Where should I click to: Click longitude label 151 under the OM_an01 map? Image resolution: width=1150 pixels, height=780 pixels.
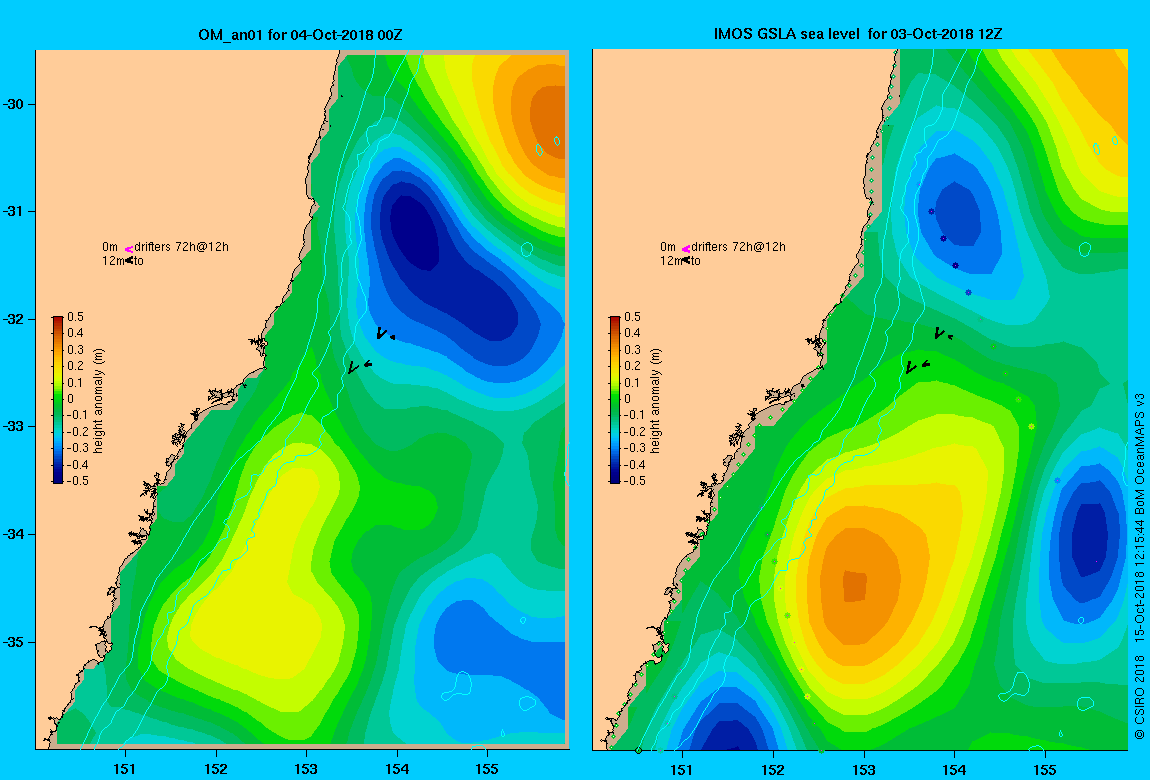[125, 769]
